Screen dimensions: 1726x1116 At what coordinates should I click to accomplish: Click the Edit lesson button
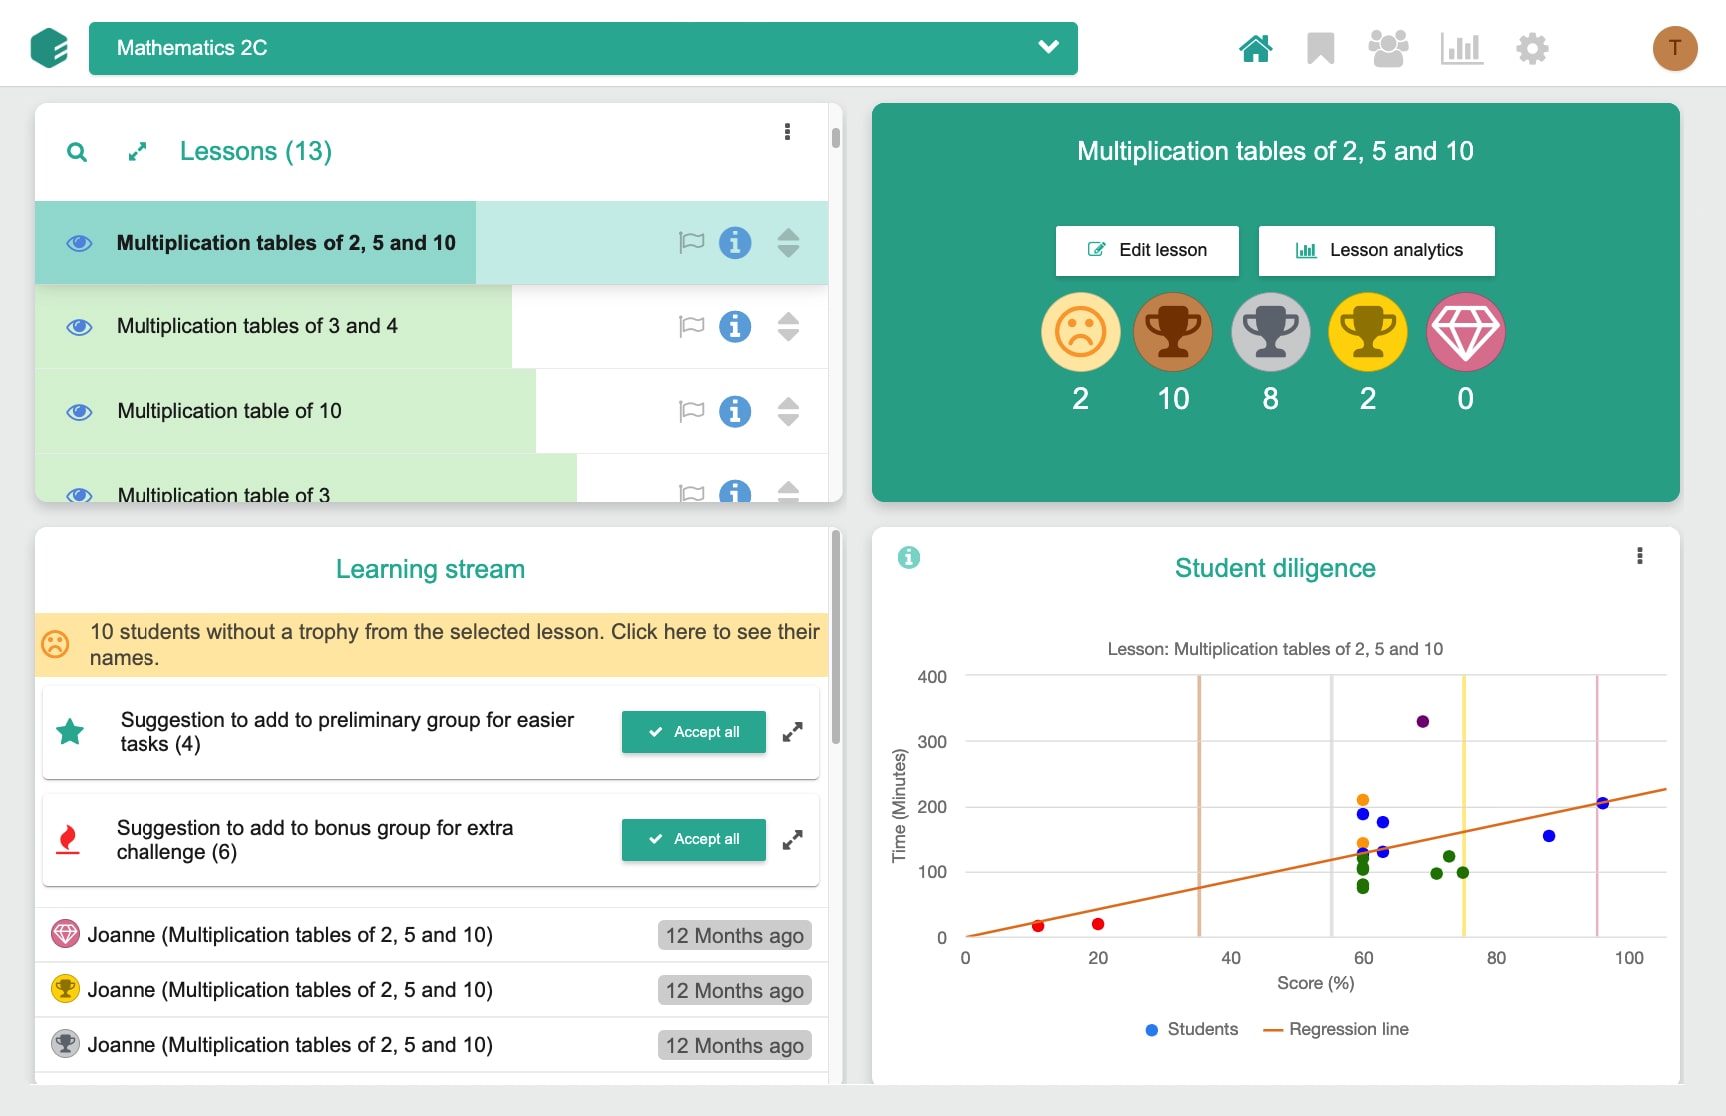point(1146,250)
